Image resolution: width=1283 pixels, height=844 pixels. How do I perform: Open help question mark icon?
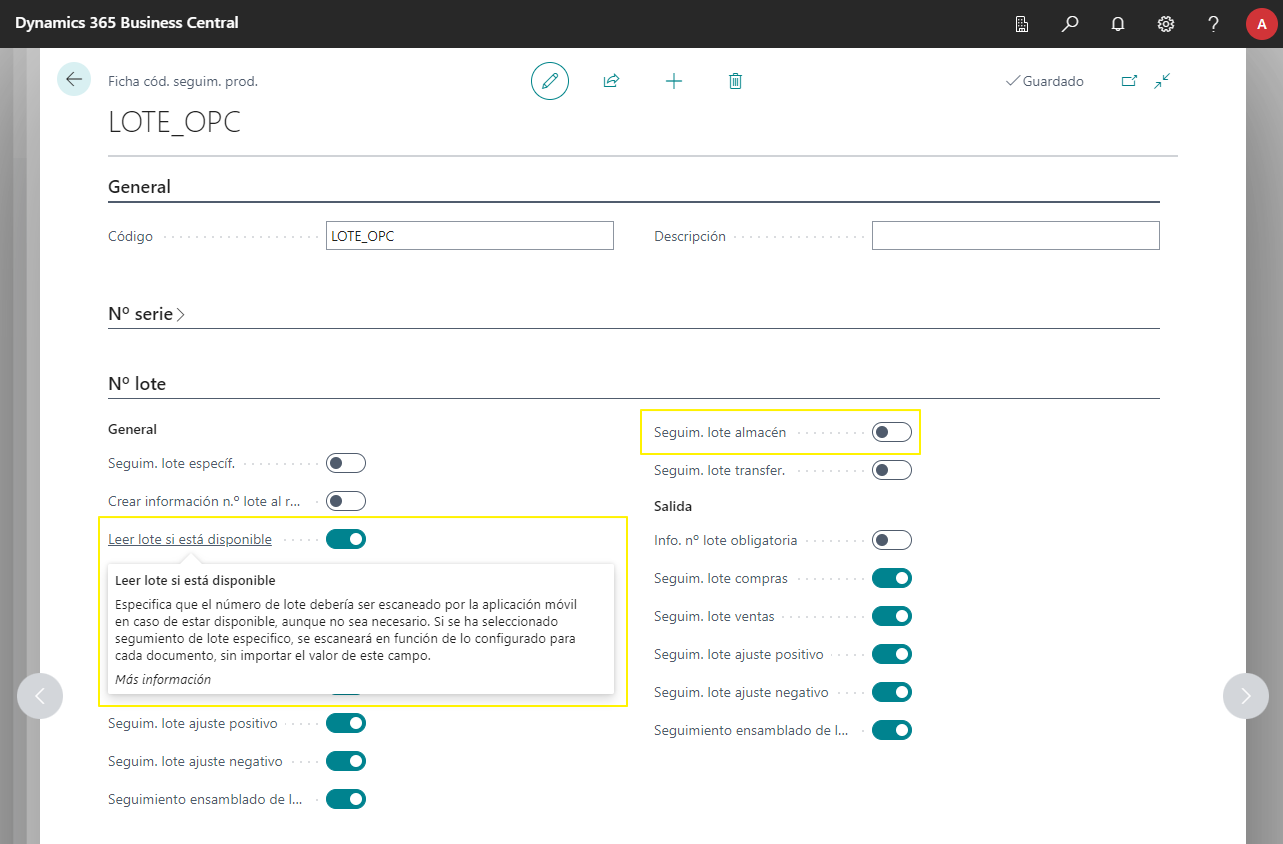coord(1213,24)
